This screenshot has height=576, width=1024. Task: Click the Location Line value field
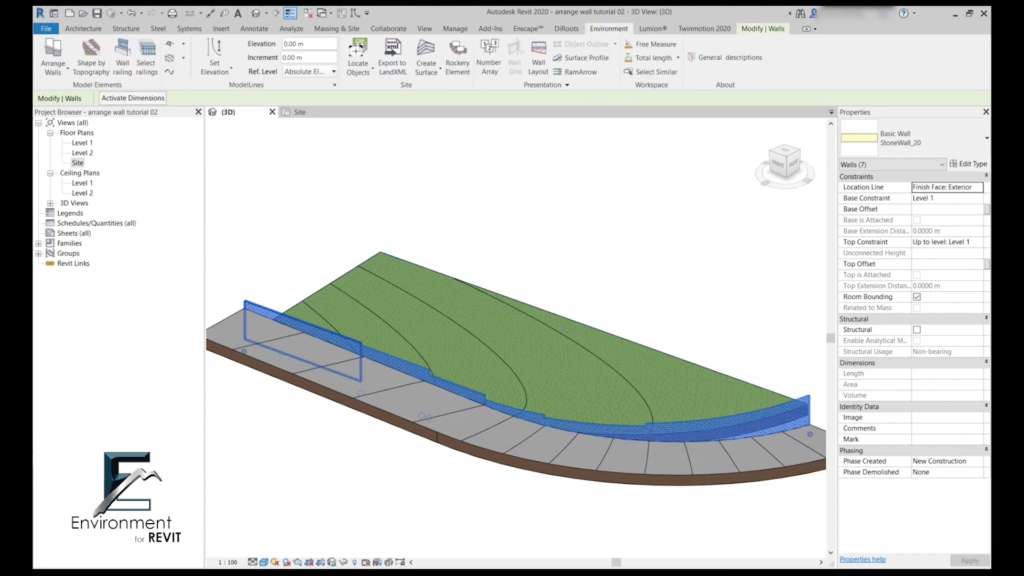coord(947,187)
